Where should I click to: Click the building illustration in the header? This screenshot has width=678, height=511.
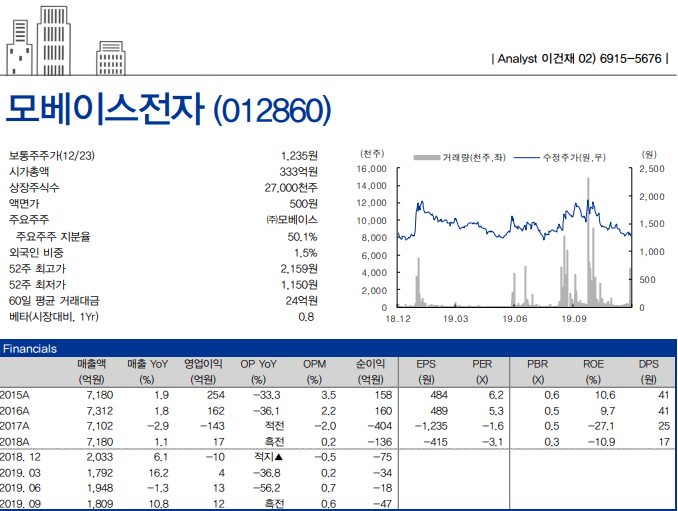click(66, 41)
